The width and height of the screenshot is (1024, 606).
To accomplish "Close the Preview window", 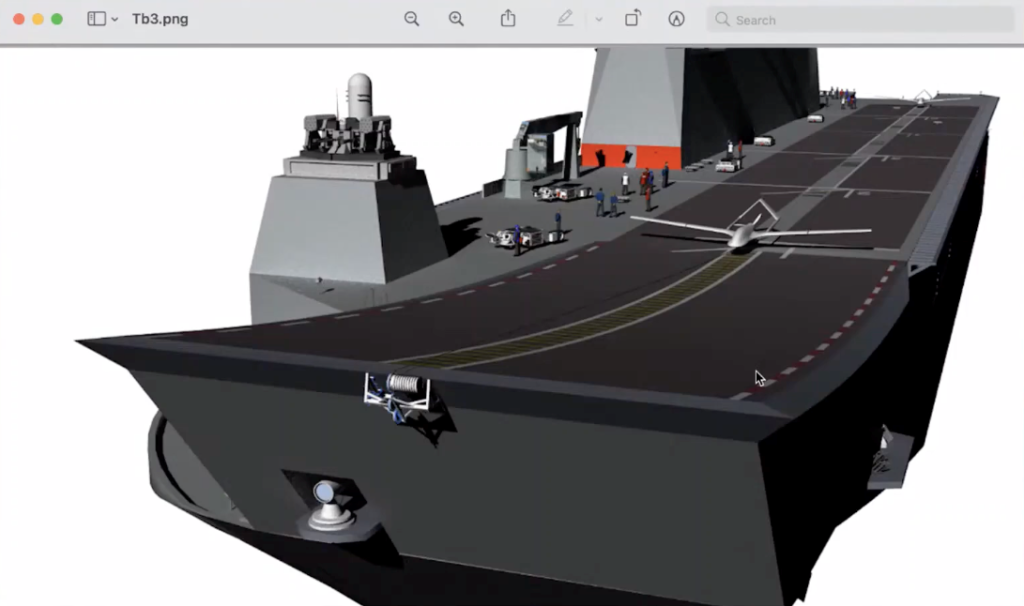I will coord(19,19).
